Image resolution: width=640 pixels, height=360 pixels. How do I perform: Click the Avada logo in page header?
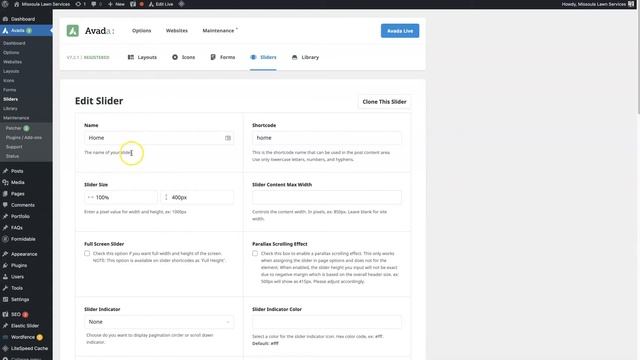[73, 31]
